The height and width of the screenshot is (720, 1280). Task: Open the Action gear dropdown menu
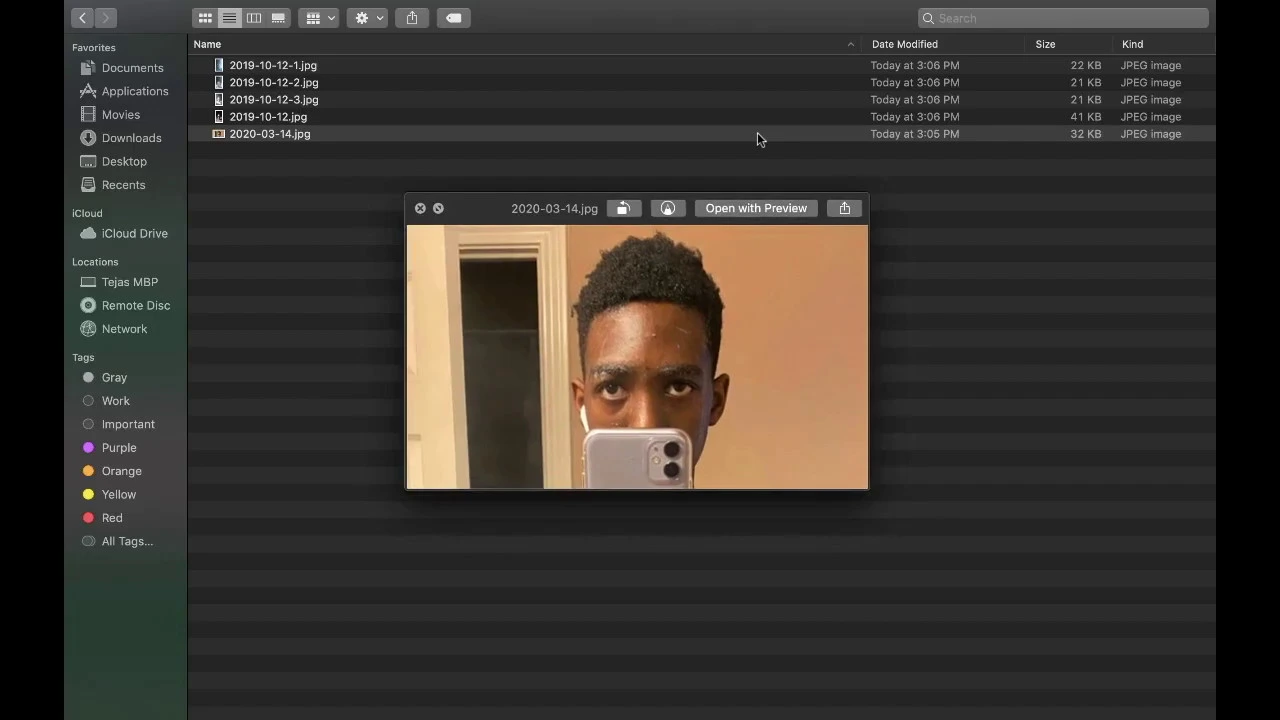pyautogui.click(x=368, y=18)
